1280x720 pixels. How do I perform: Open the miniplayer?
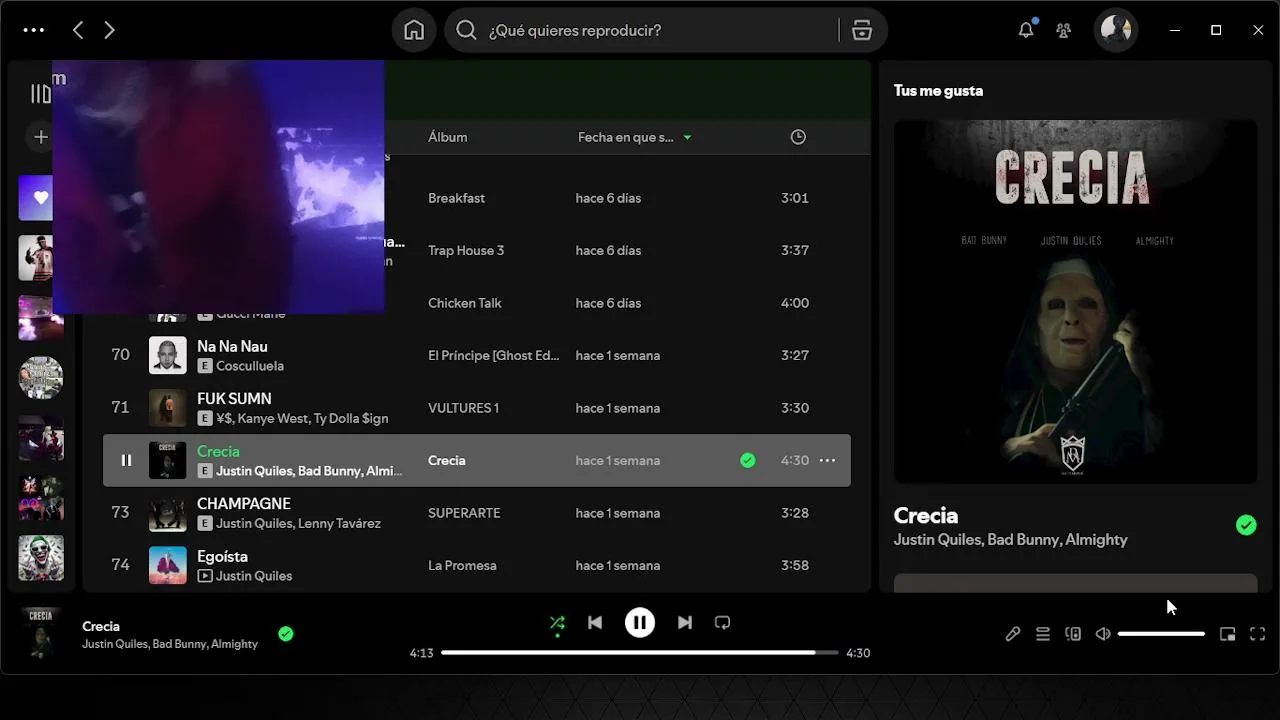point(1228,634)
